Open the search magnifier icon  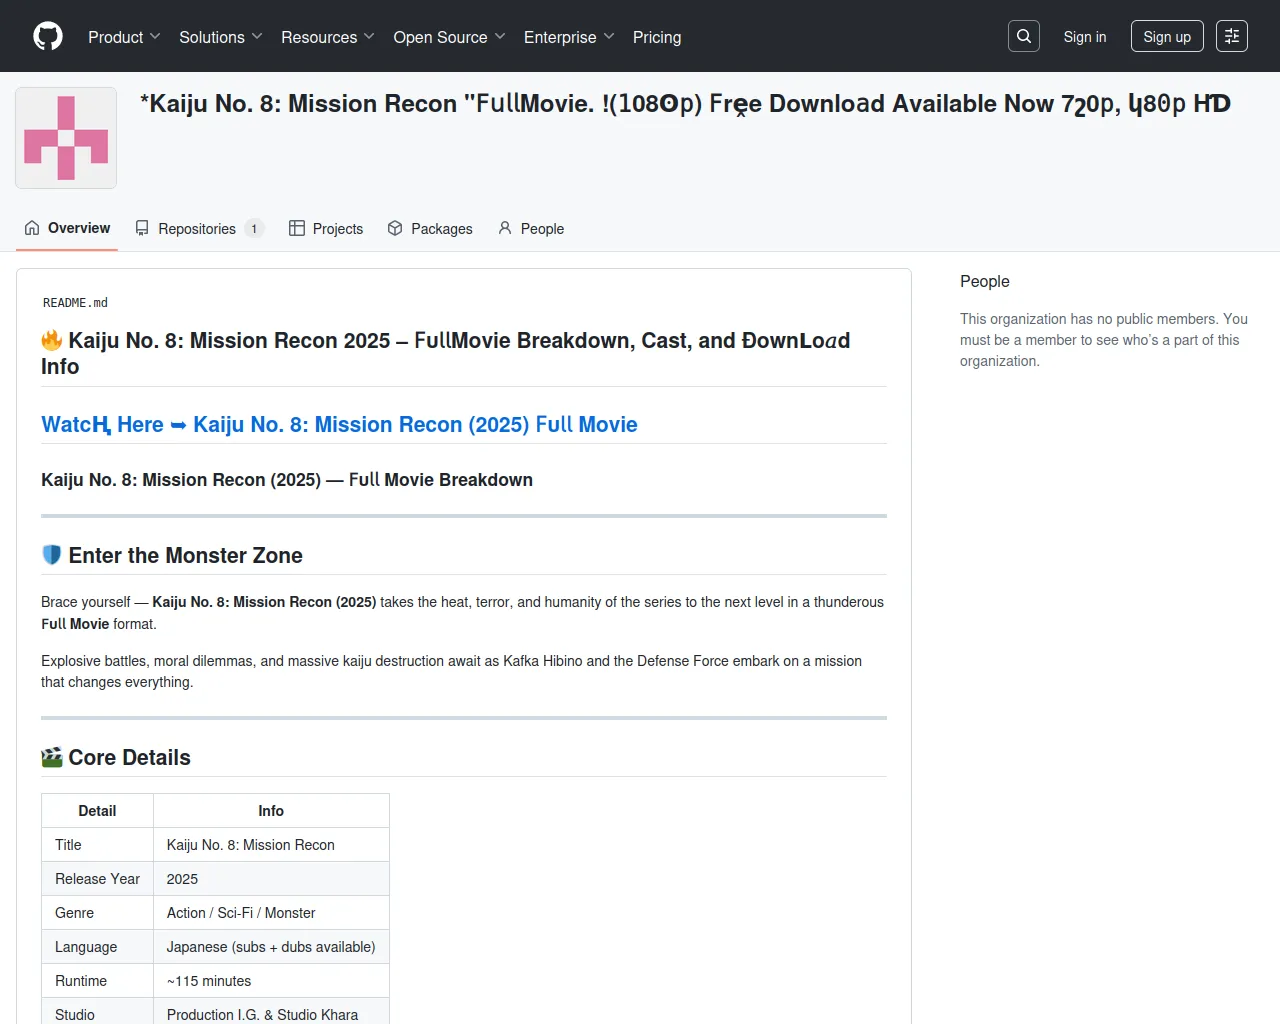point(1024,36)
